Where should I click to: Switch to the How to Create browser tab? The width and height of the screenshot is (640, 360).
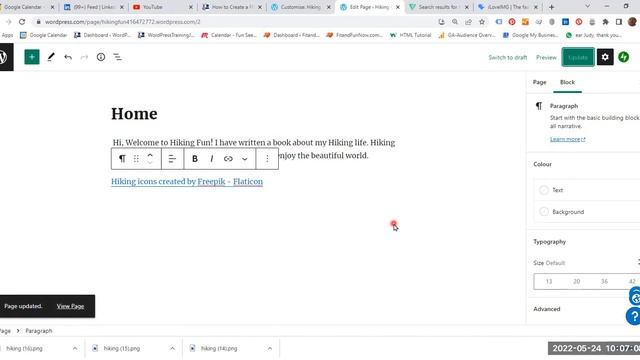pyautogui.click(x=231, y=7)
